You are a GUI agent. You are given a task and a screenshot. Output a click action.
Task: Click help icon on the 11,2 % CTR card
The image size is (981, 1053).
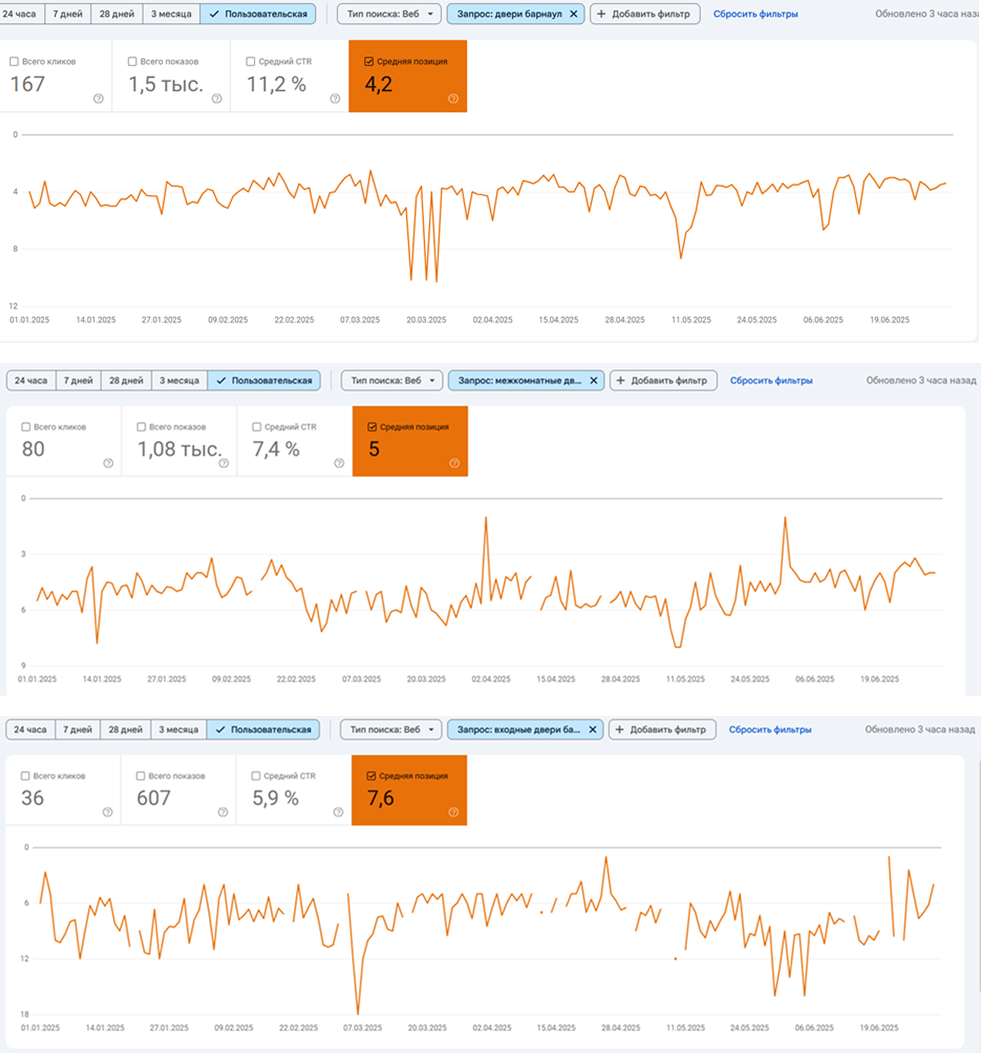coord(335,98)
